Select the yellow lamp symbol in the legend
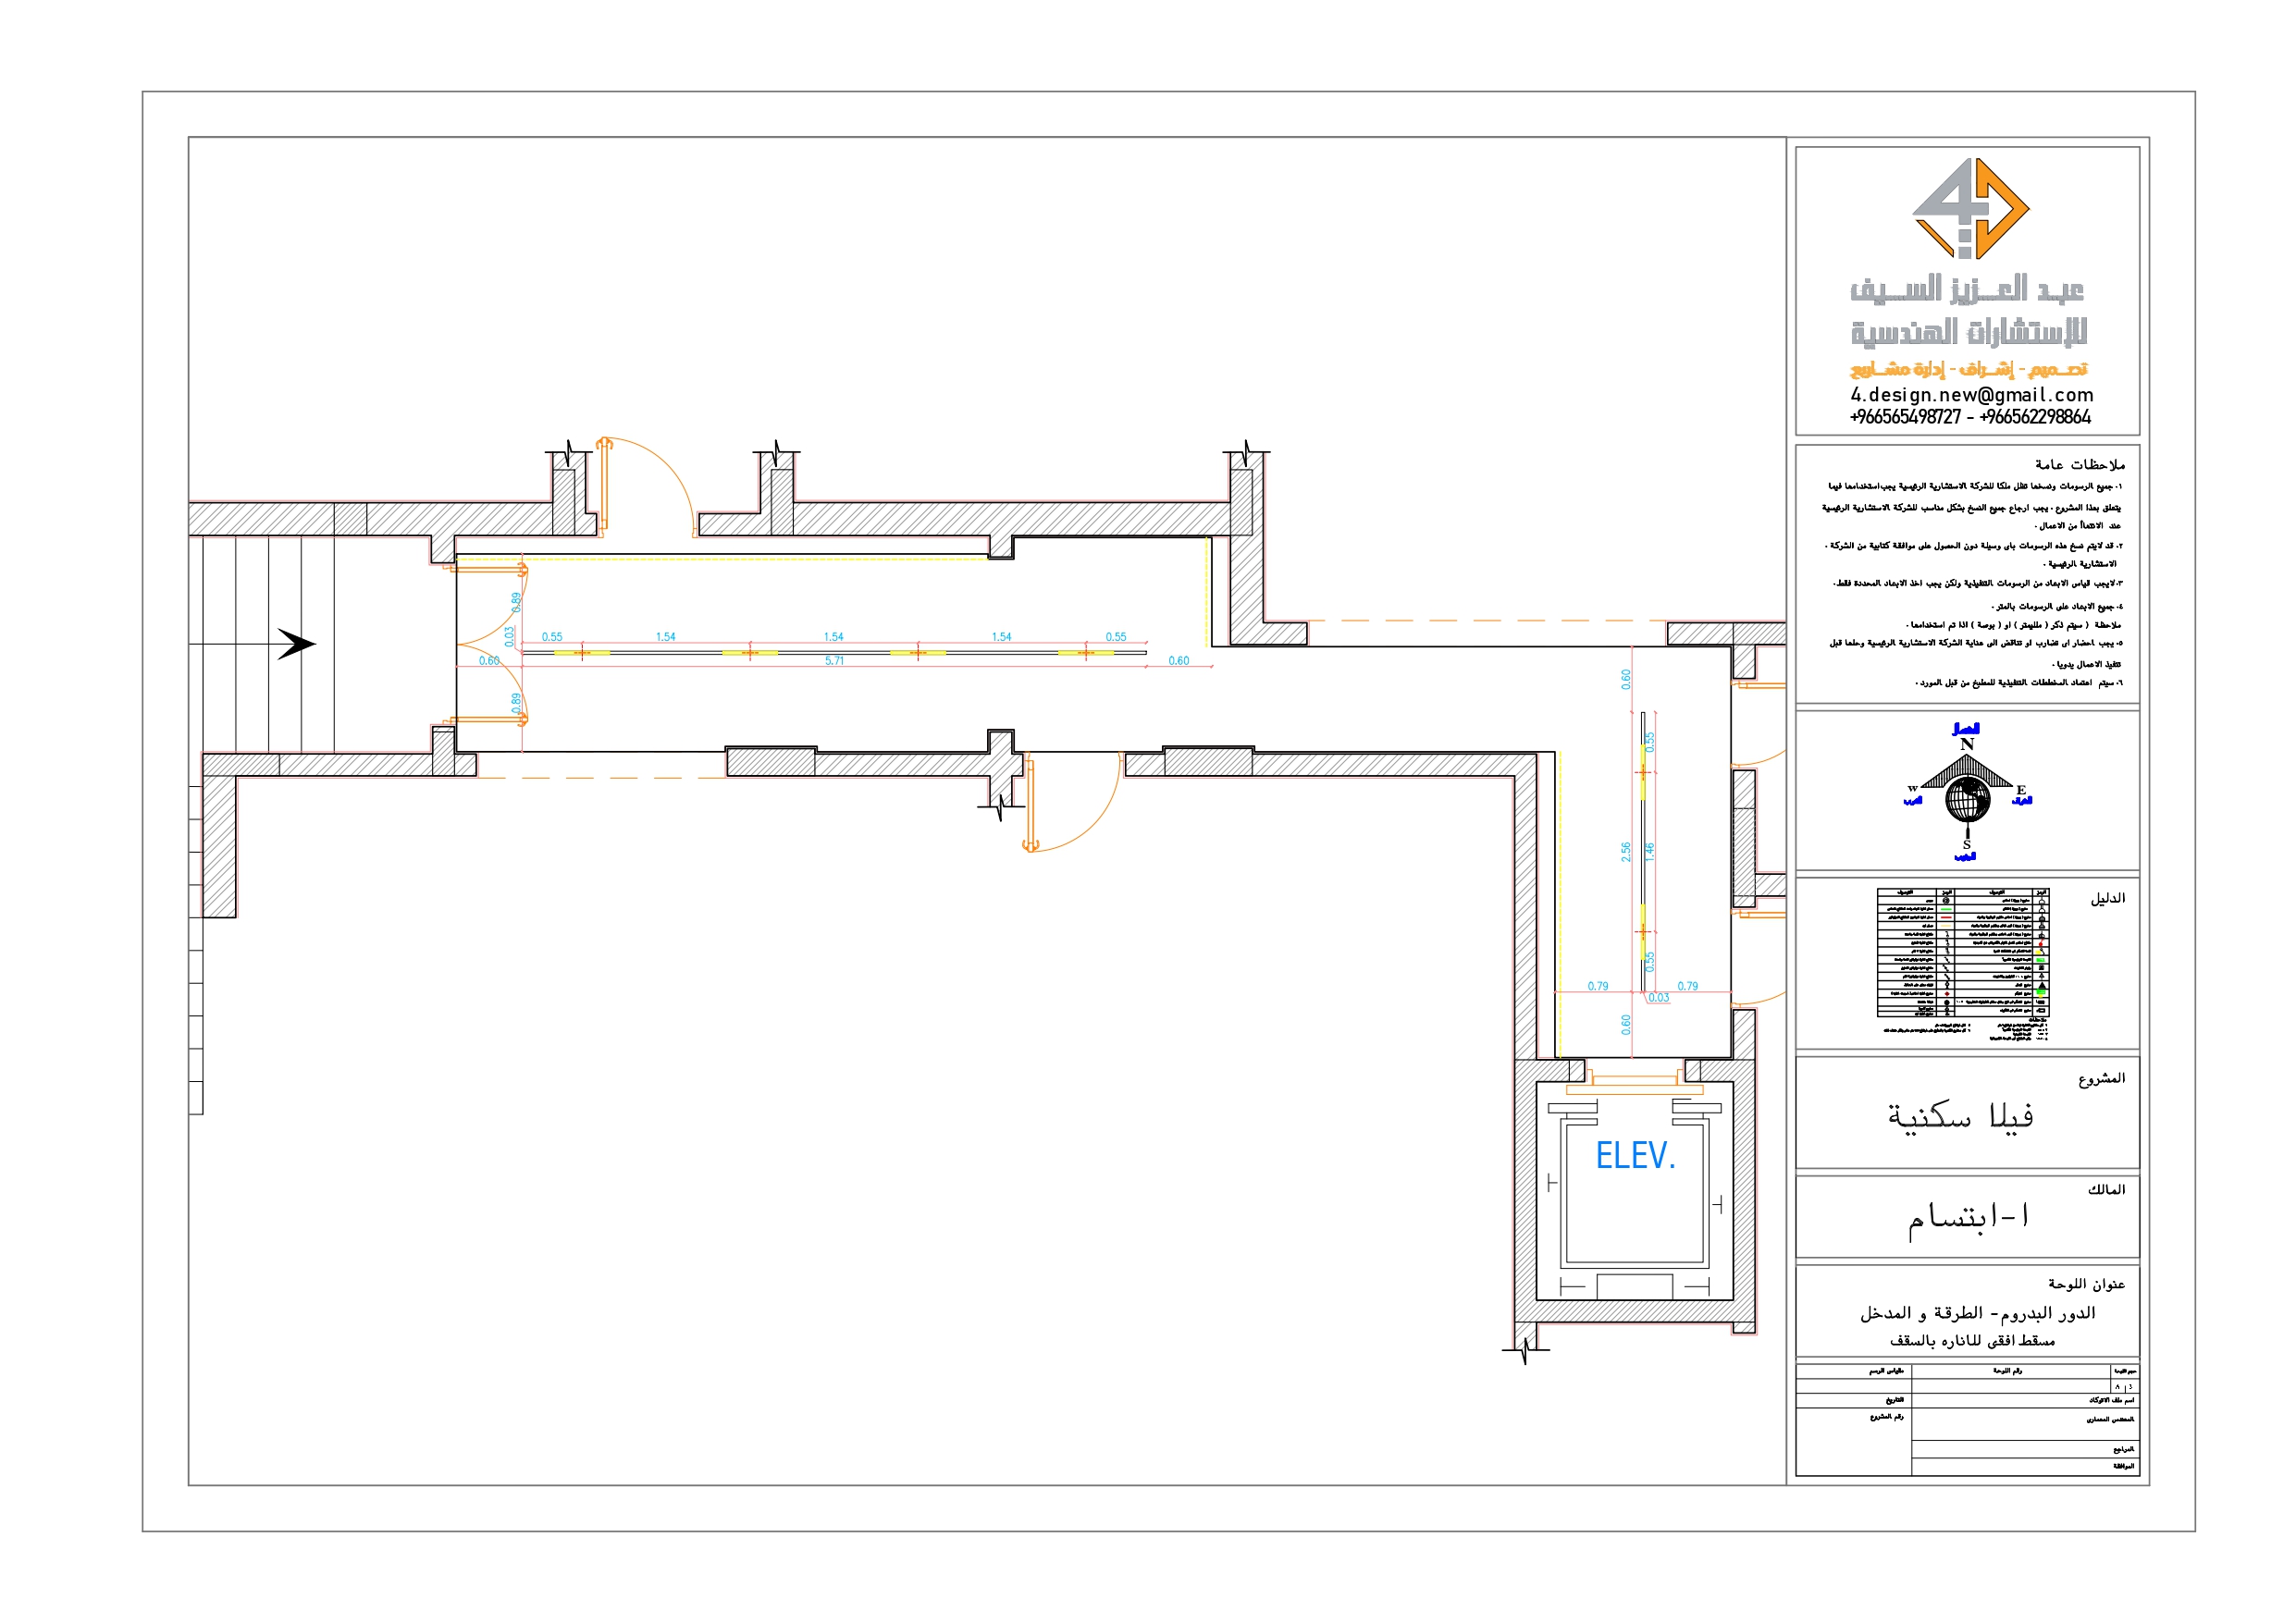Screen dimensions: 2296x1623 2041,952
